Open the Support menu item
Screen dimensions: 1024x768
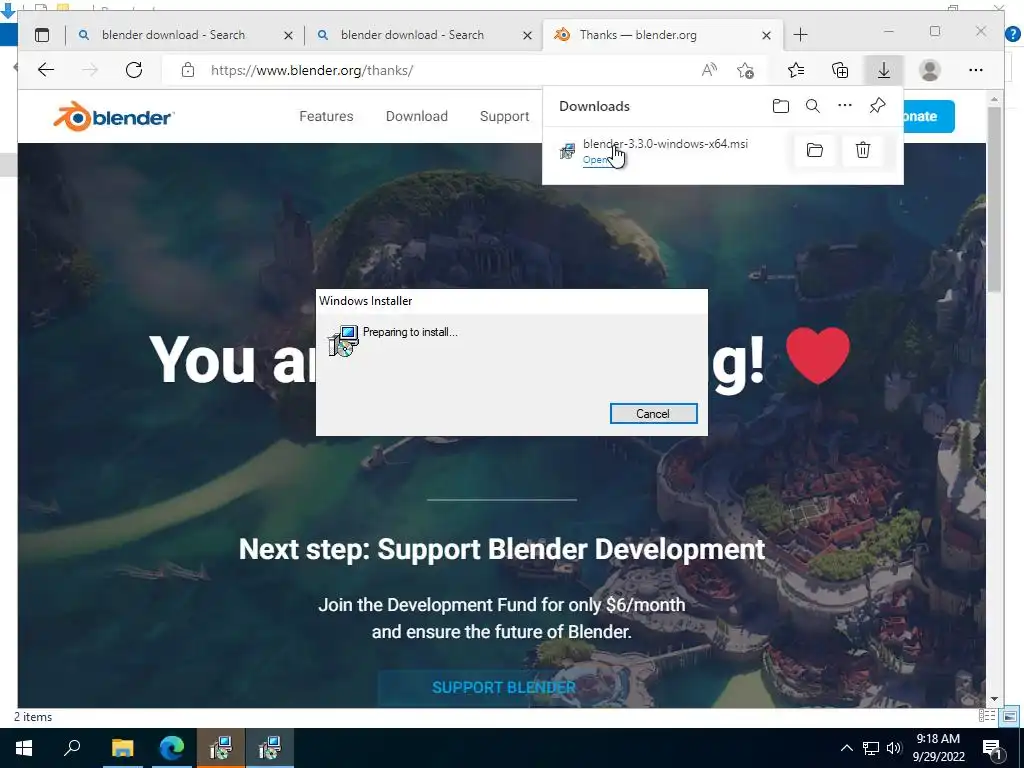[504, 116]
